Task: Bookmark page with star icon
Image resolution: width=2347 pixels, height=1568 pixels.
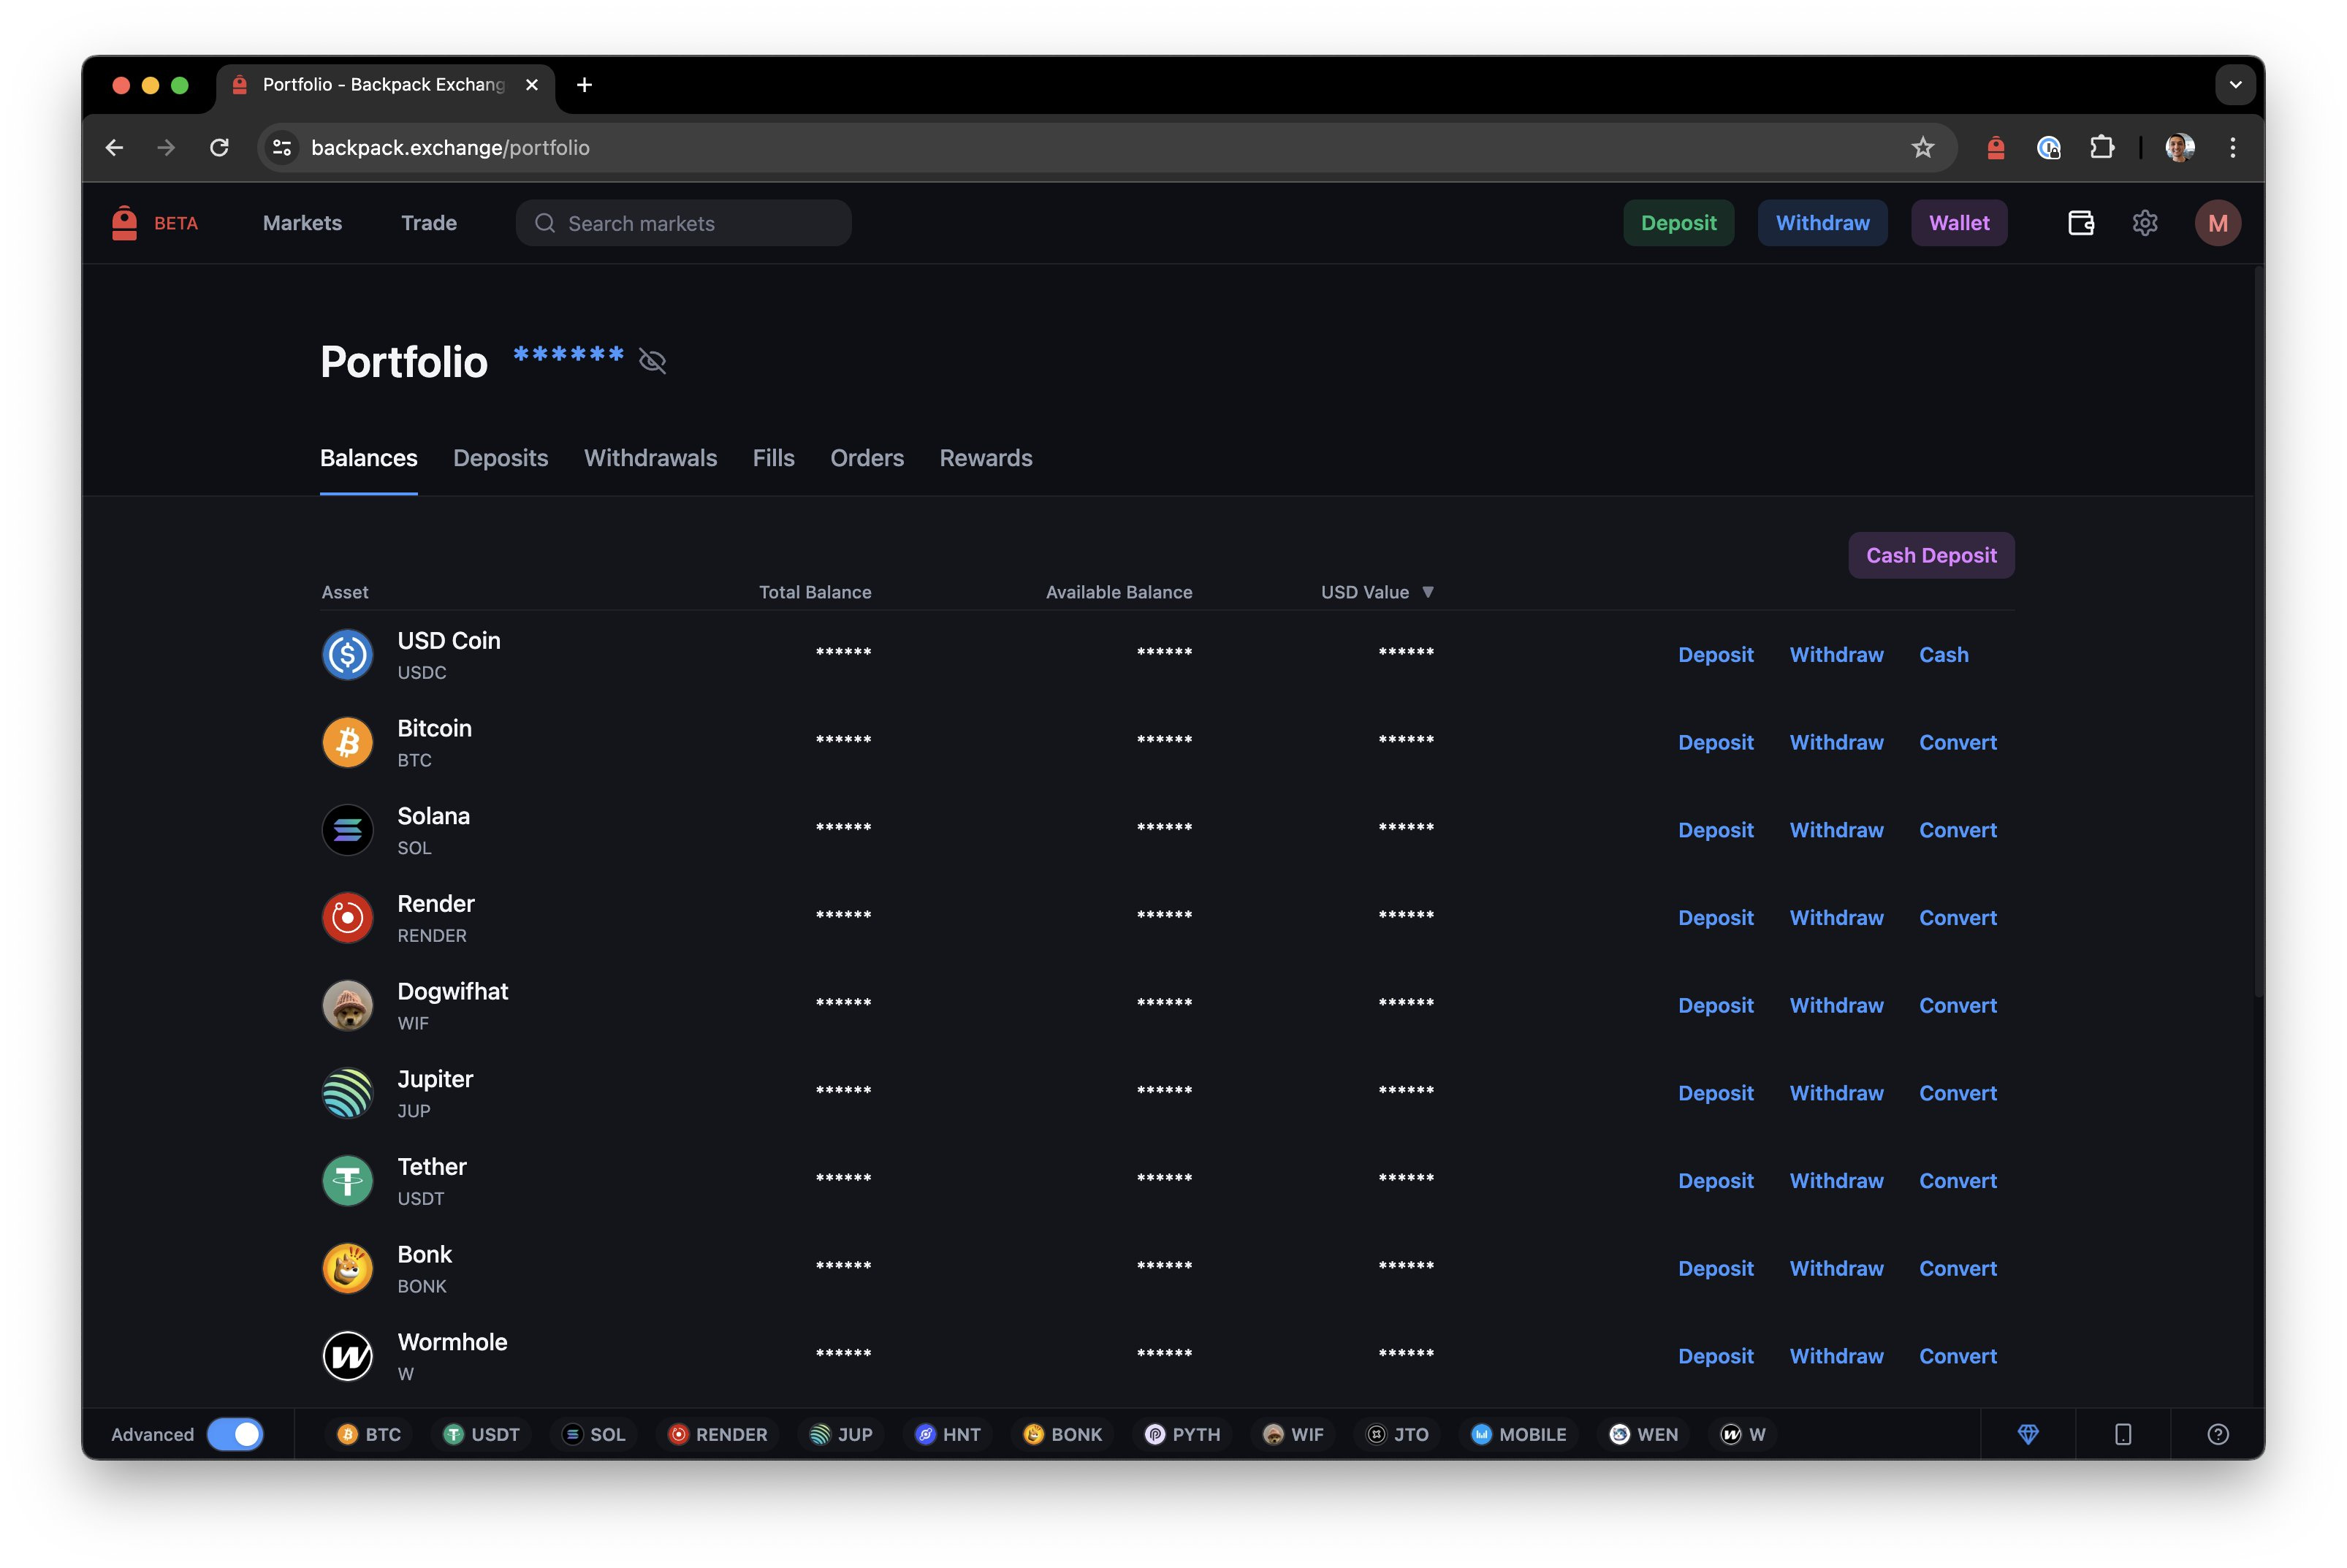Action: pos(1922,148)
